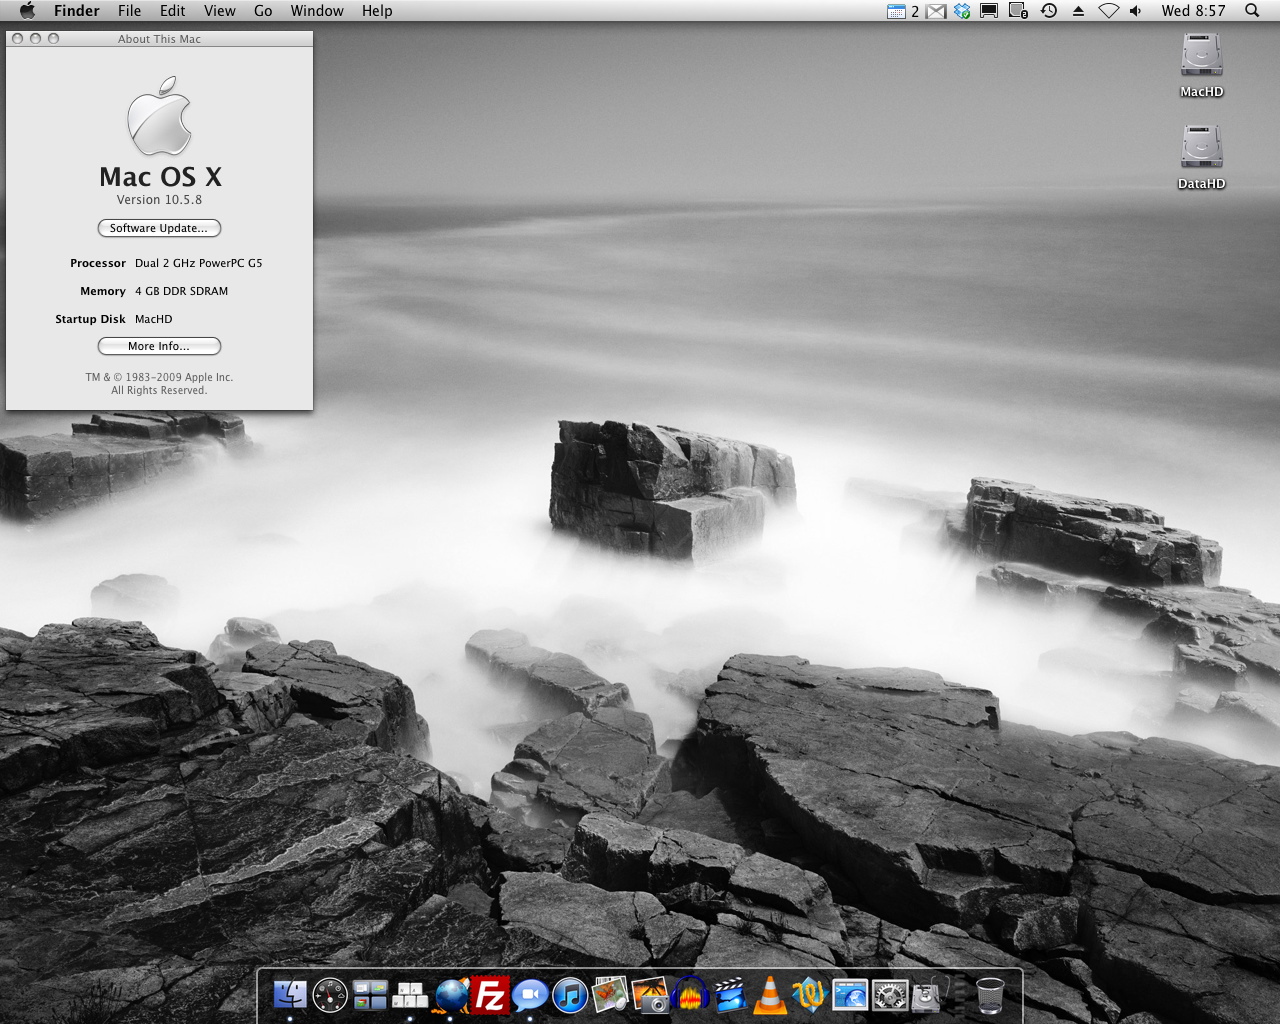This screenshot has width=1280, height=1024.
Task: Open iChat video bubble icon
Action: point(530,995)
